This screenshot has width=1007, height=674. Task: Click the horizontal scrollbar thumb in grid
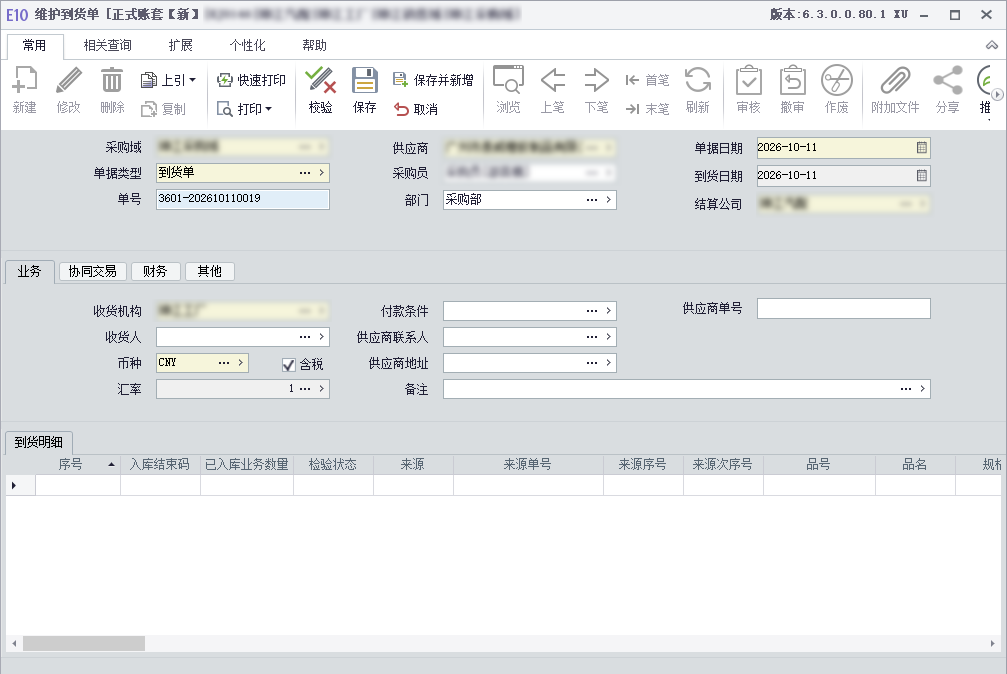click(83, 643)
